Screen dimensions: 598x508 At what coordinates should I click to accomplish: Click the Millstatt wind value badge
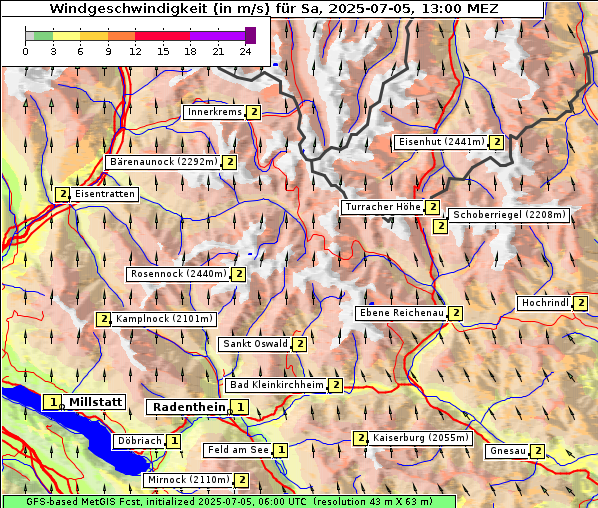pos(53,402)
